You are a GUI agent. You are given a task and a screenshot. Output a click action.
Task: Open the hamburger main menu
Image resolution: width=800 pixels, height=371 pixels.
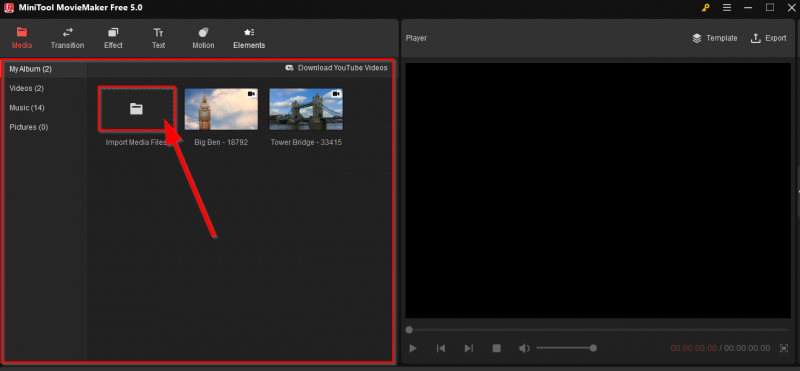pyautogui.click(x=727, y=8)
